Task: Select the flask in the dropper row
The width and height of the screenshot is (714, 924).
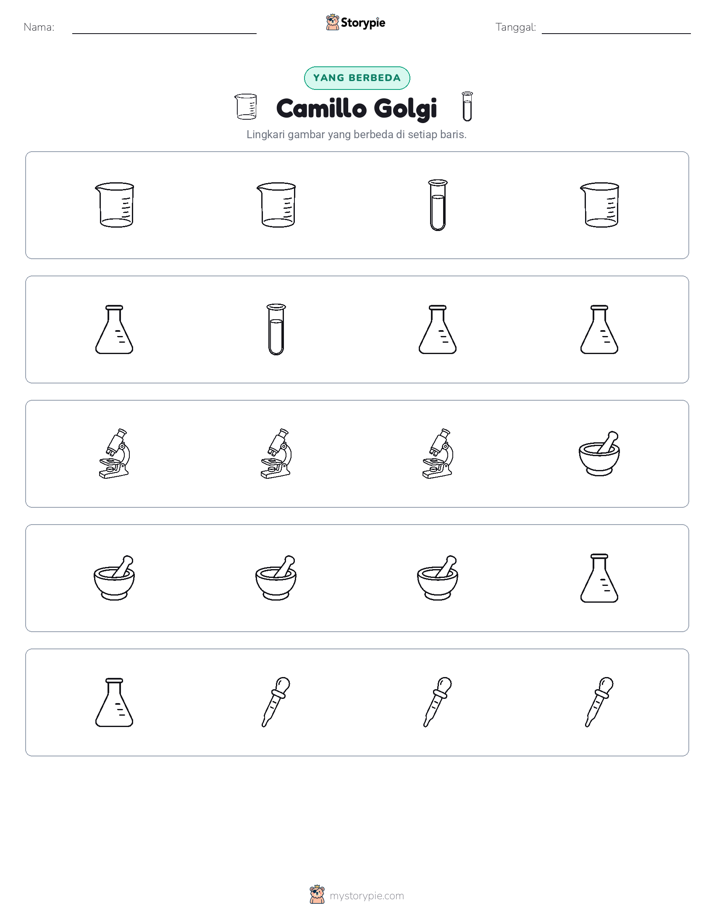Action: click(114, 702)
